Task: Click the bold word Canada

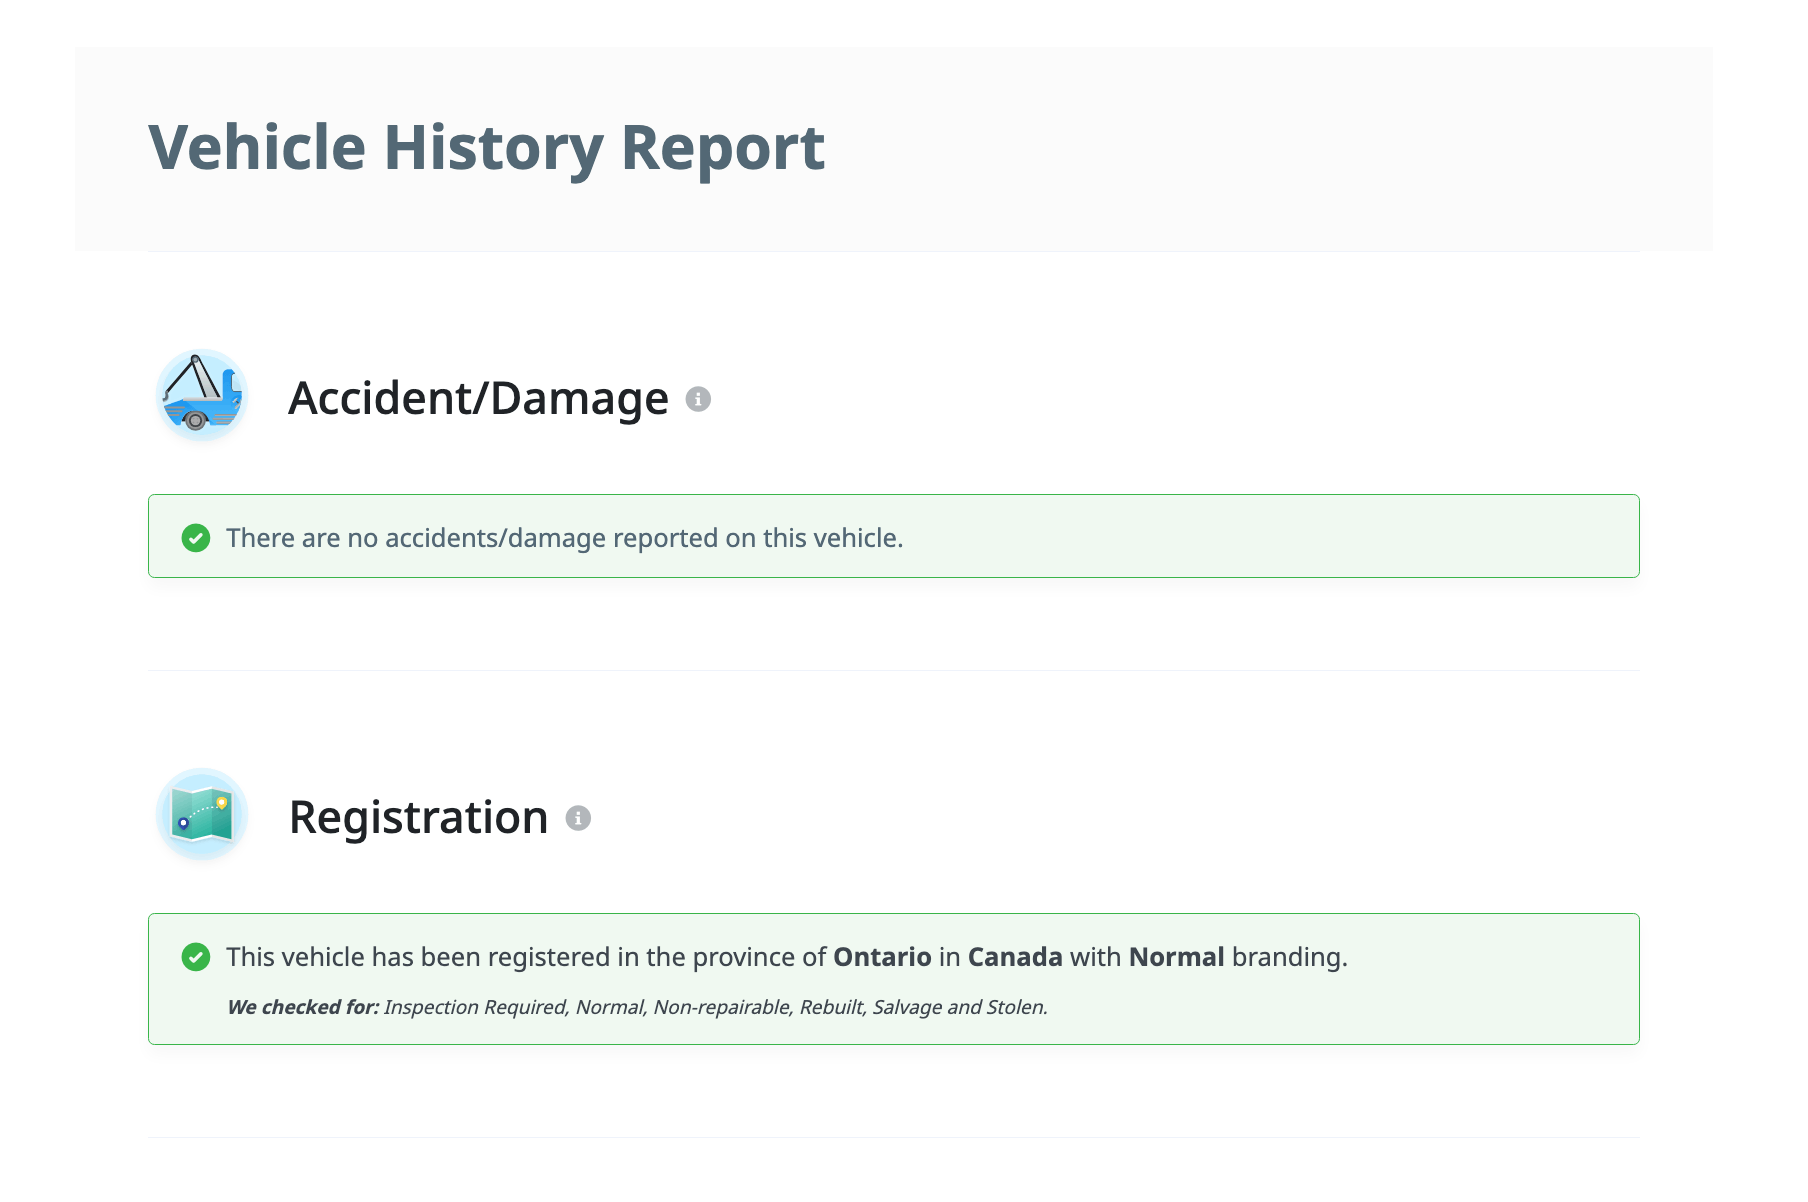Action: tap(1015, 957)
